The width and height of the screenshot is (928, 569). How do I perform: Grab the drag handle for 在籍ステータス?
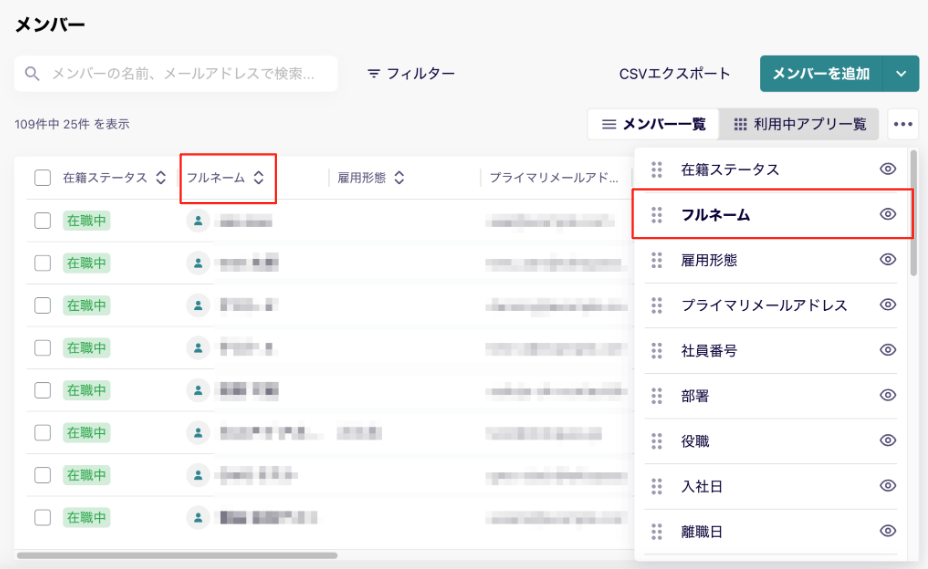point(656,169)
